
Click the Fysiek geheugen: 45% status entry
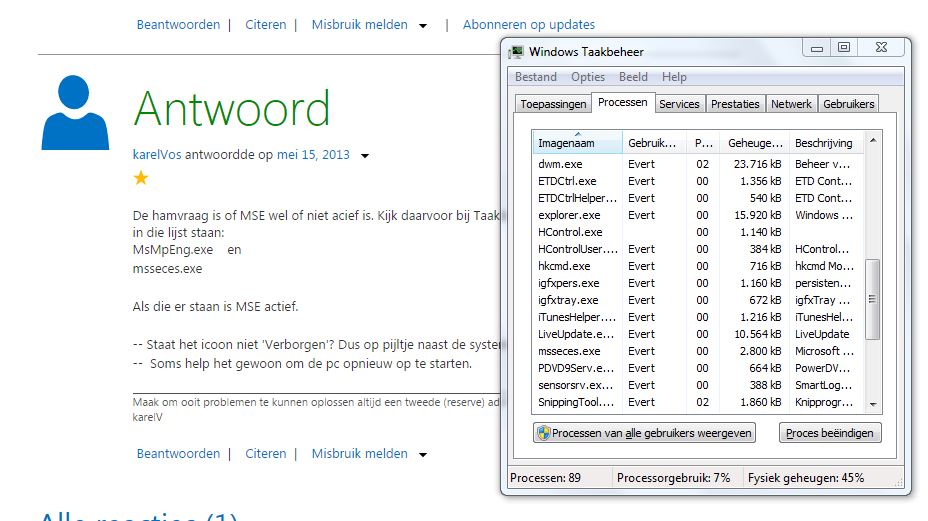coord(805,478)
